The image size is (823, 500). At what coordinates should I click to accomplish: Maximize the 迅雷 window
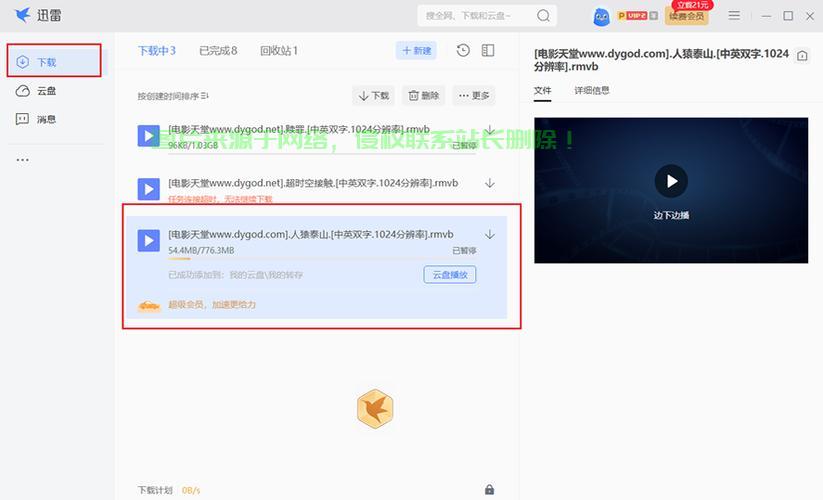[788, 16]
